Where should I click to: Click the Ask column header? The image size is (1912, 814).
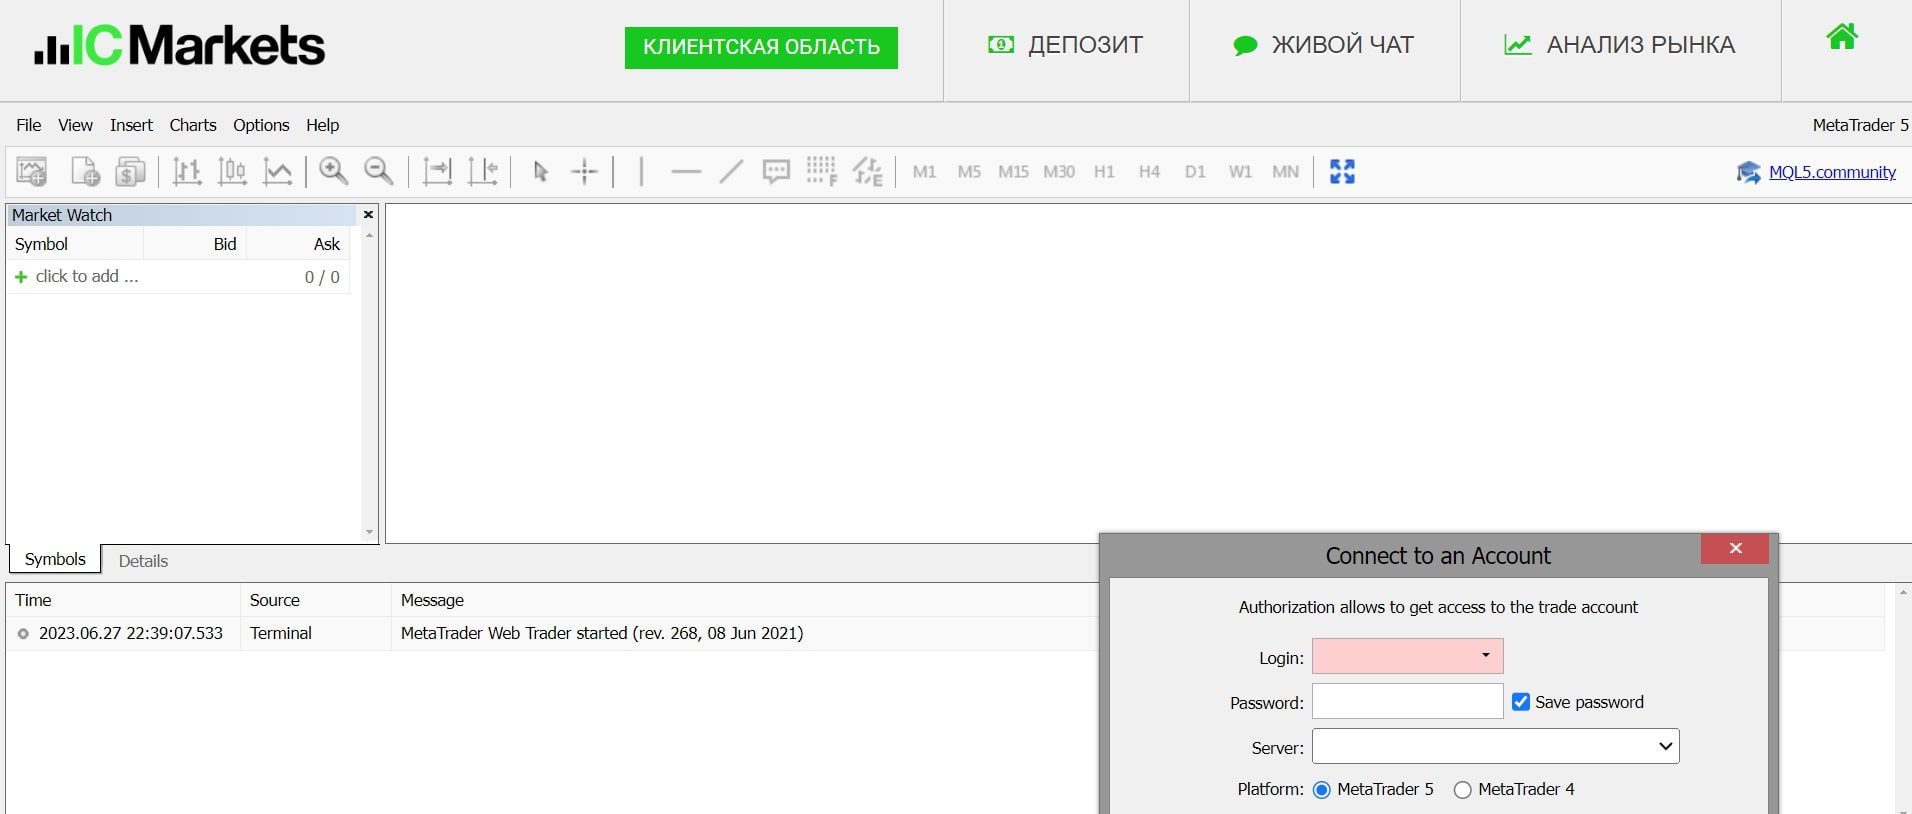coord(298,244)
